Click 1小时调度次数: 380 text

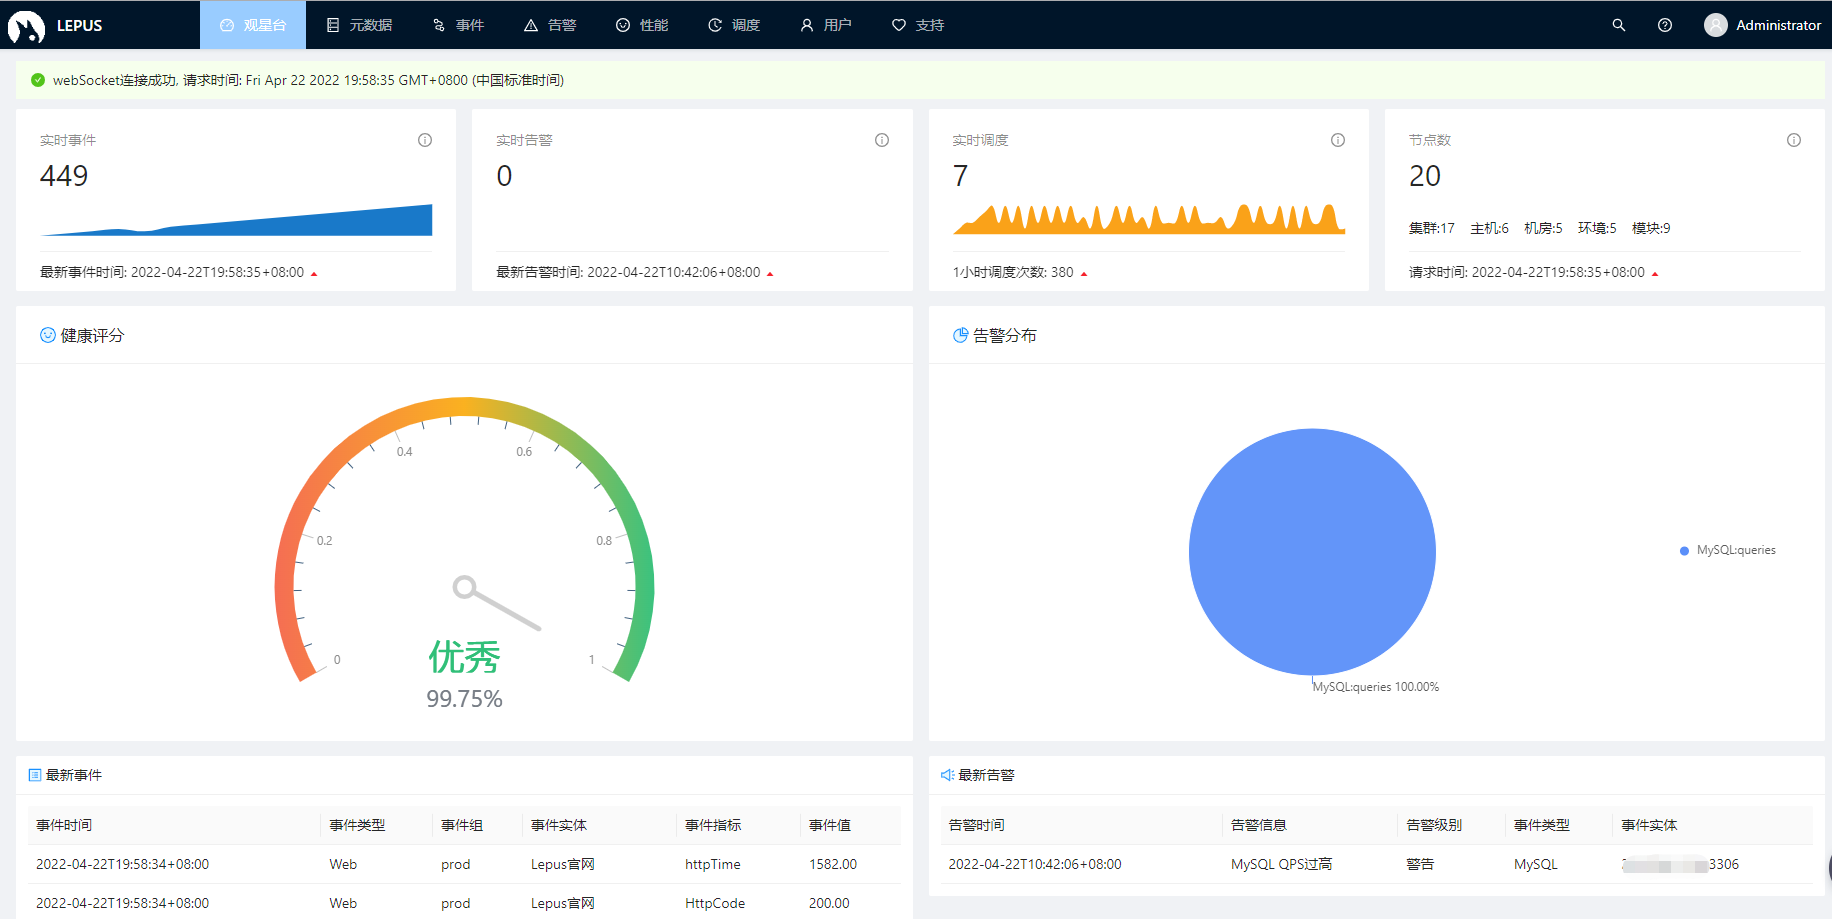click(x=1013, y=272)
